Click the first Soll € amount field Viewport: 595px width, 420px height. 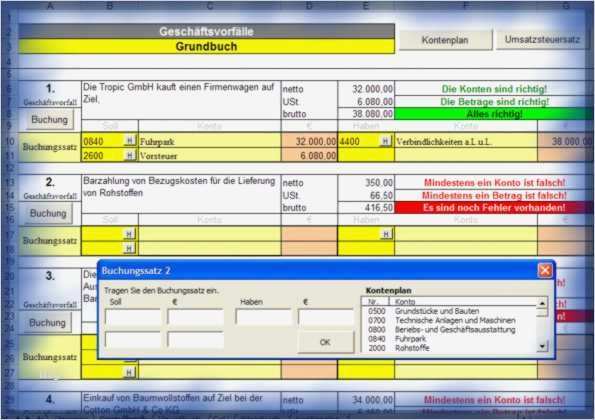click(x=195, y=318)
